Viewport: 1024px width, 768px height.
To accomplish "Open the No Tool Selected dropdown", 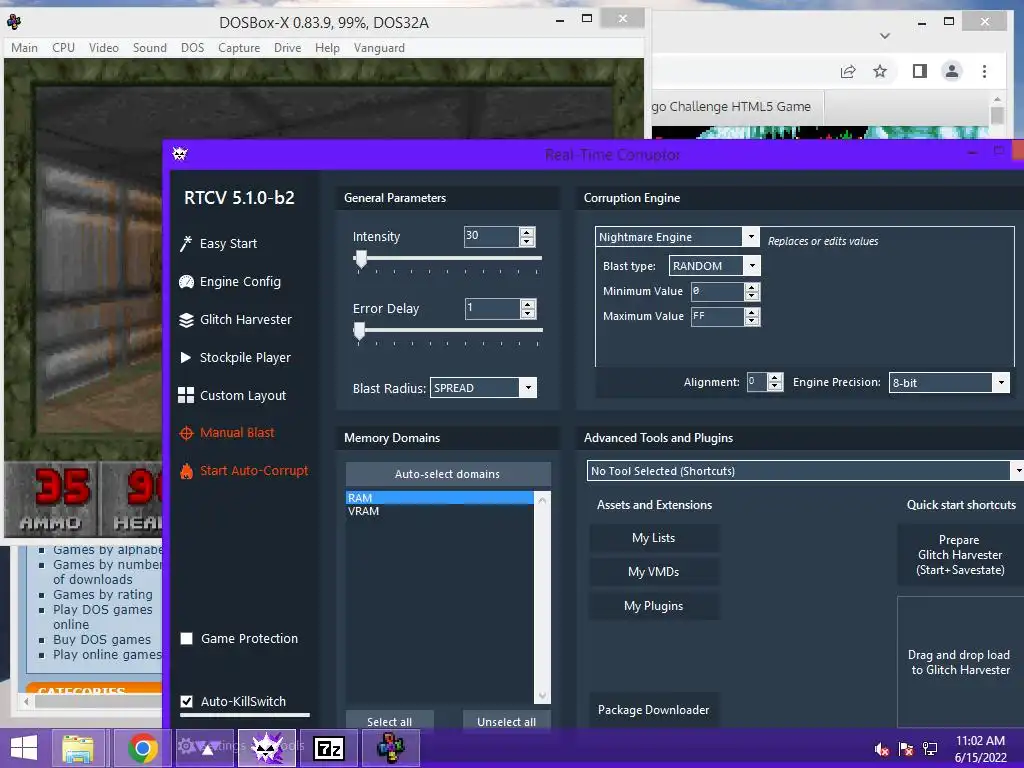I will (x=1017, y=471).
